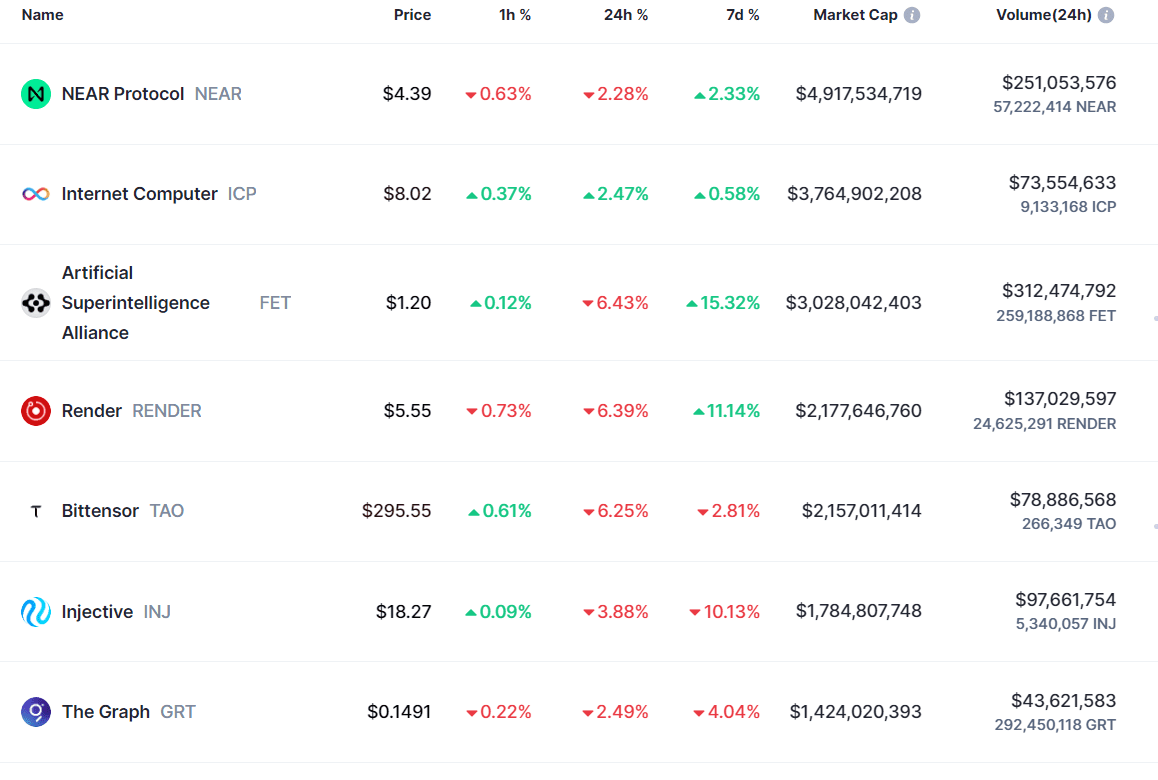The width and height of the screenshot is (1158, 780).
Task: Open the Bittensor coin page link
Action: click(100, 511)
